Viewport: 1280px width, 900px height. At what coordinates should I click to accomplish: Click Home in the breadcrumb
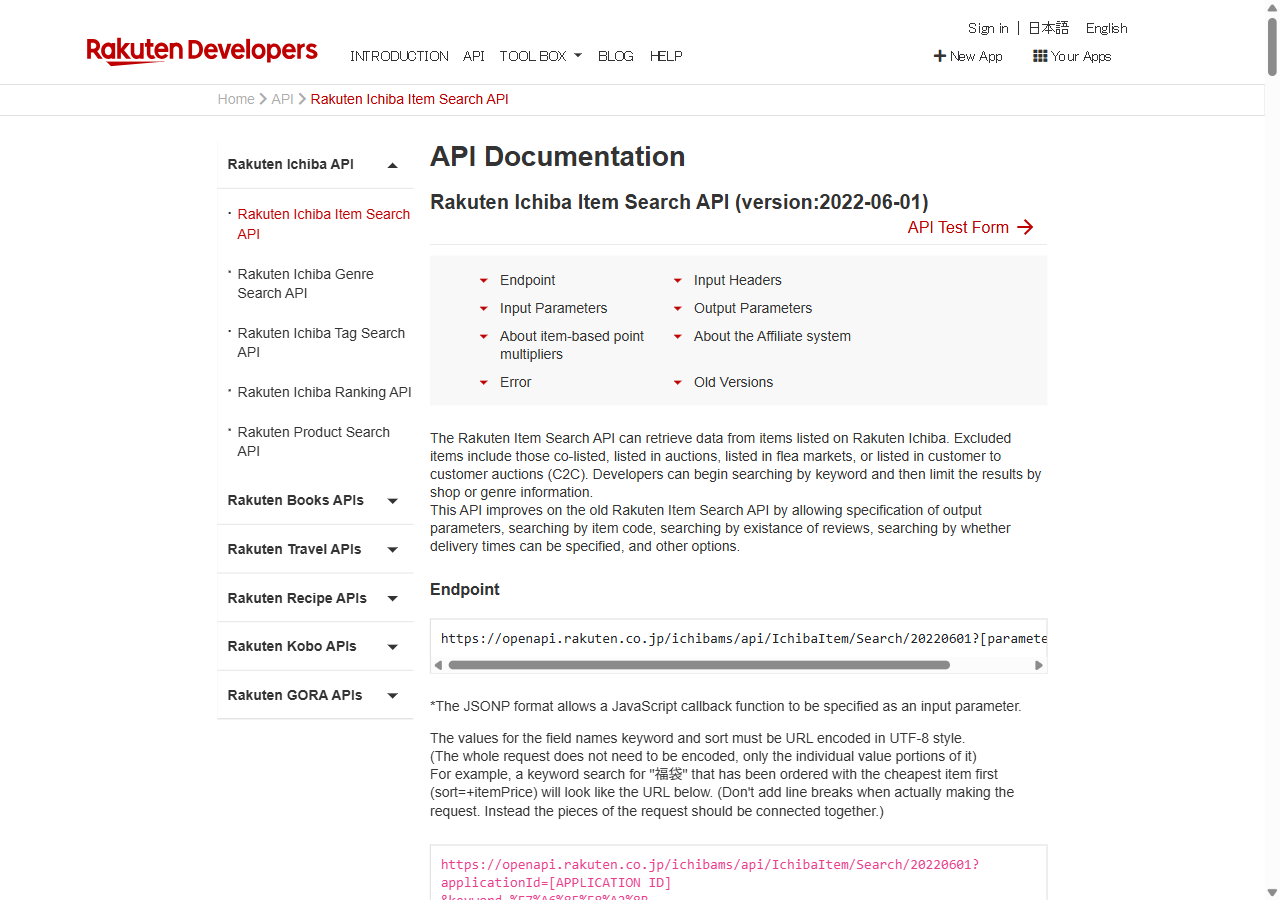pos(236,99)
